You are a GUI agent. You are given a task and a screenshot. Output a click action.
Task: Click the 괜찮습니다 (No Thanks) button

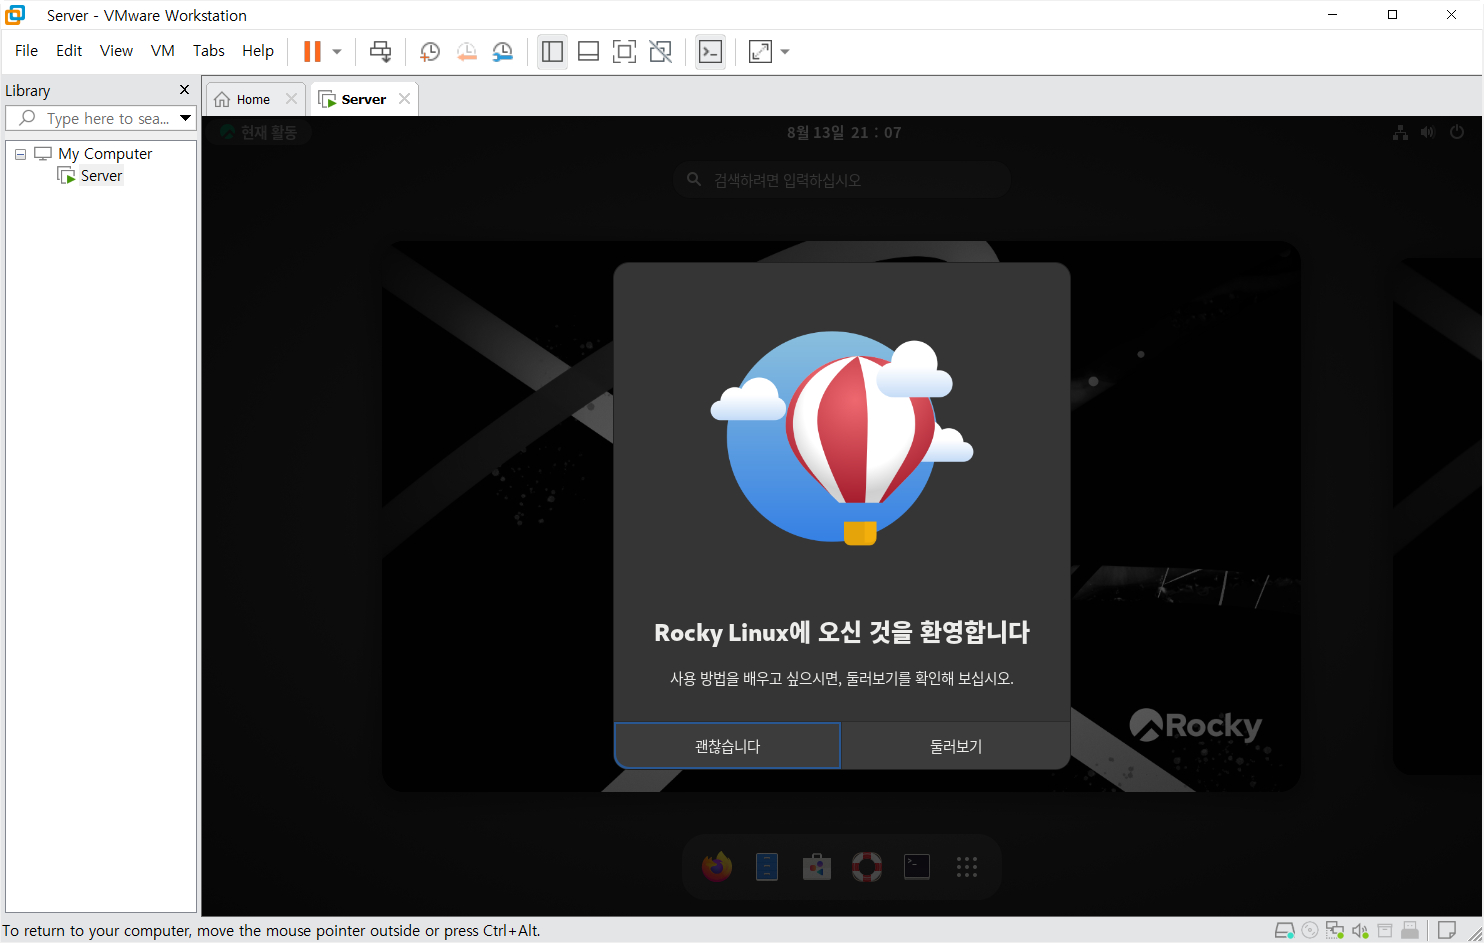(727, 746)
